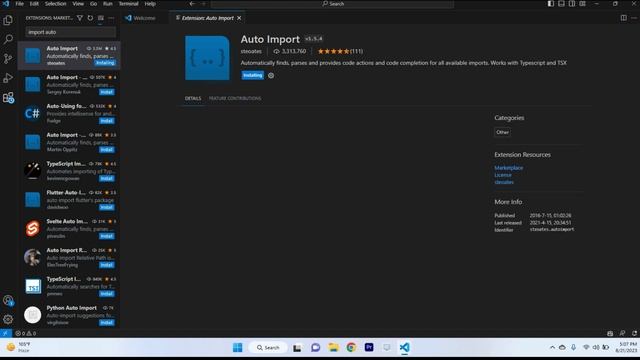The image size is (640, 360).
Task: Open the View menu
Action: point(78,4)
